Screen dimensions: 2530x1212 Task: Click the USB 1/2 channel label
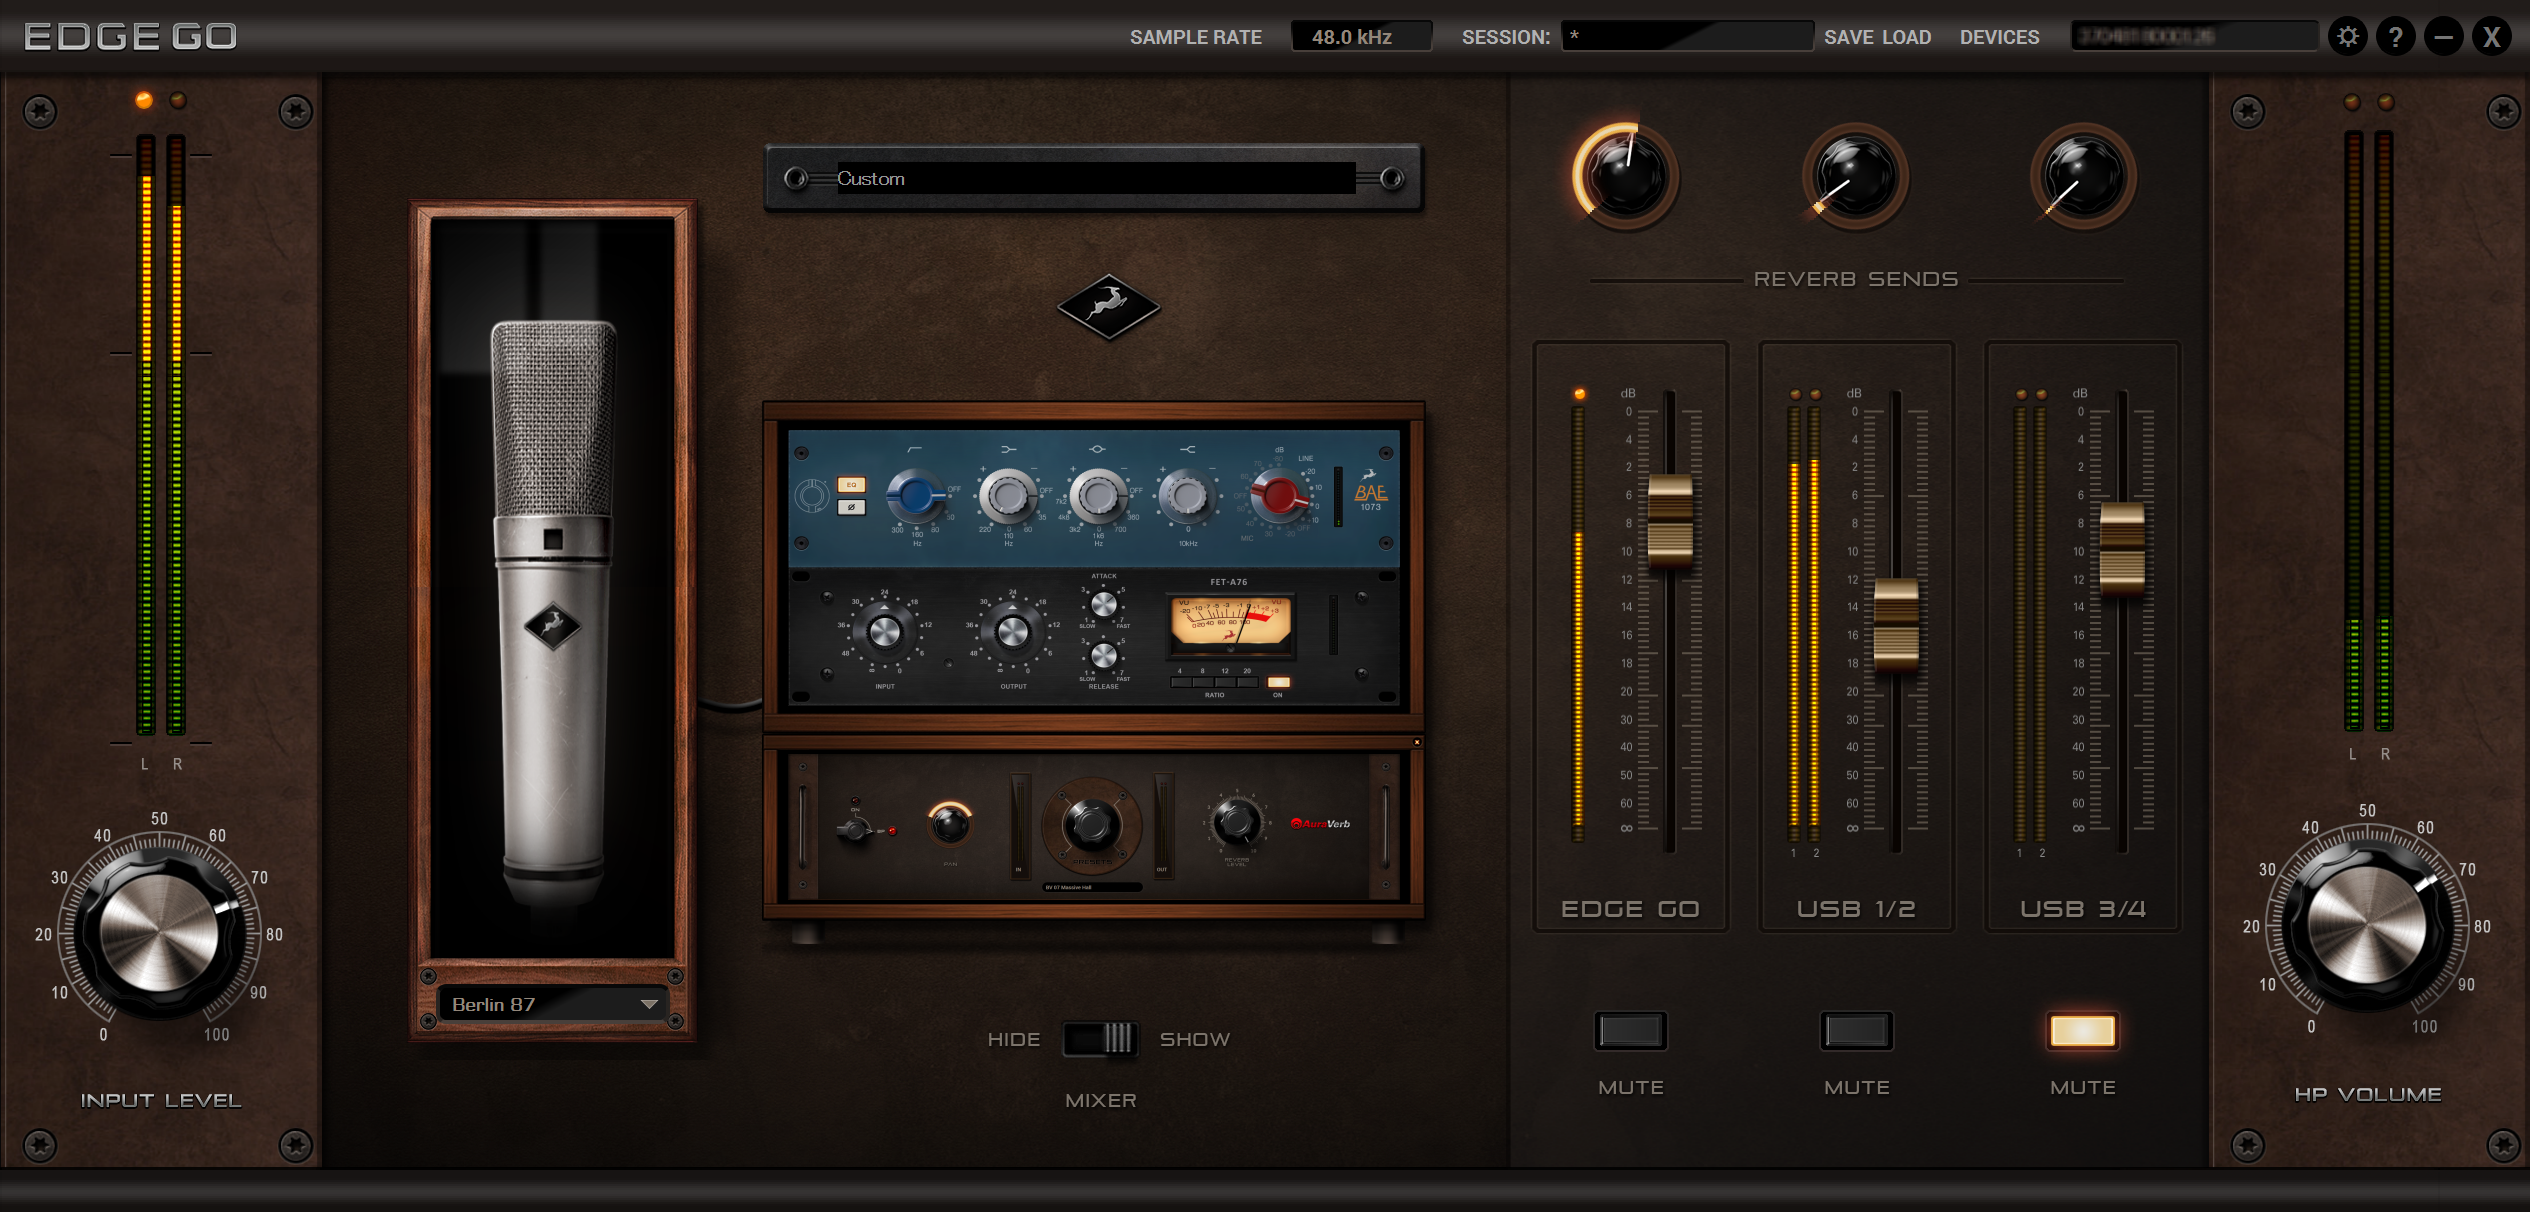point(1856,909)
